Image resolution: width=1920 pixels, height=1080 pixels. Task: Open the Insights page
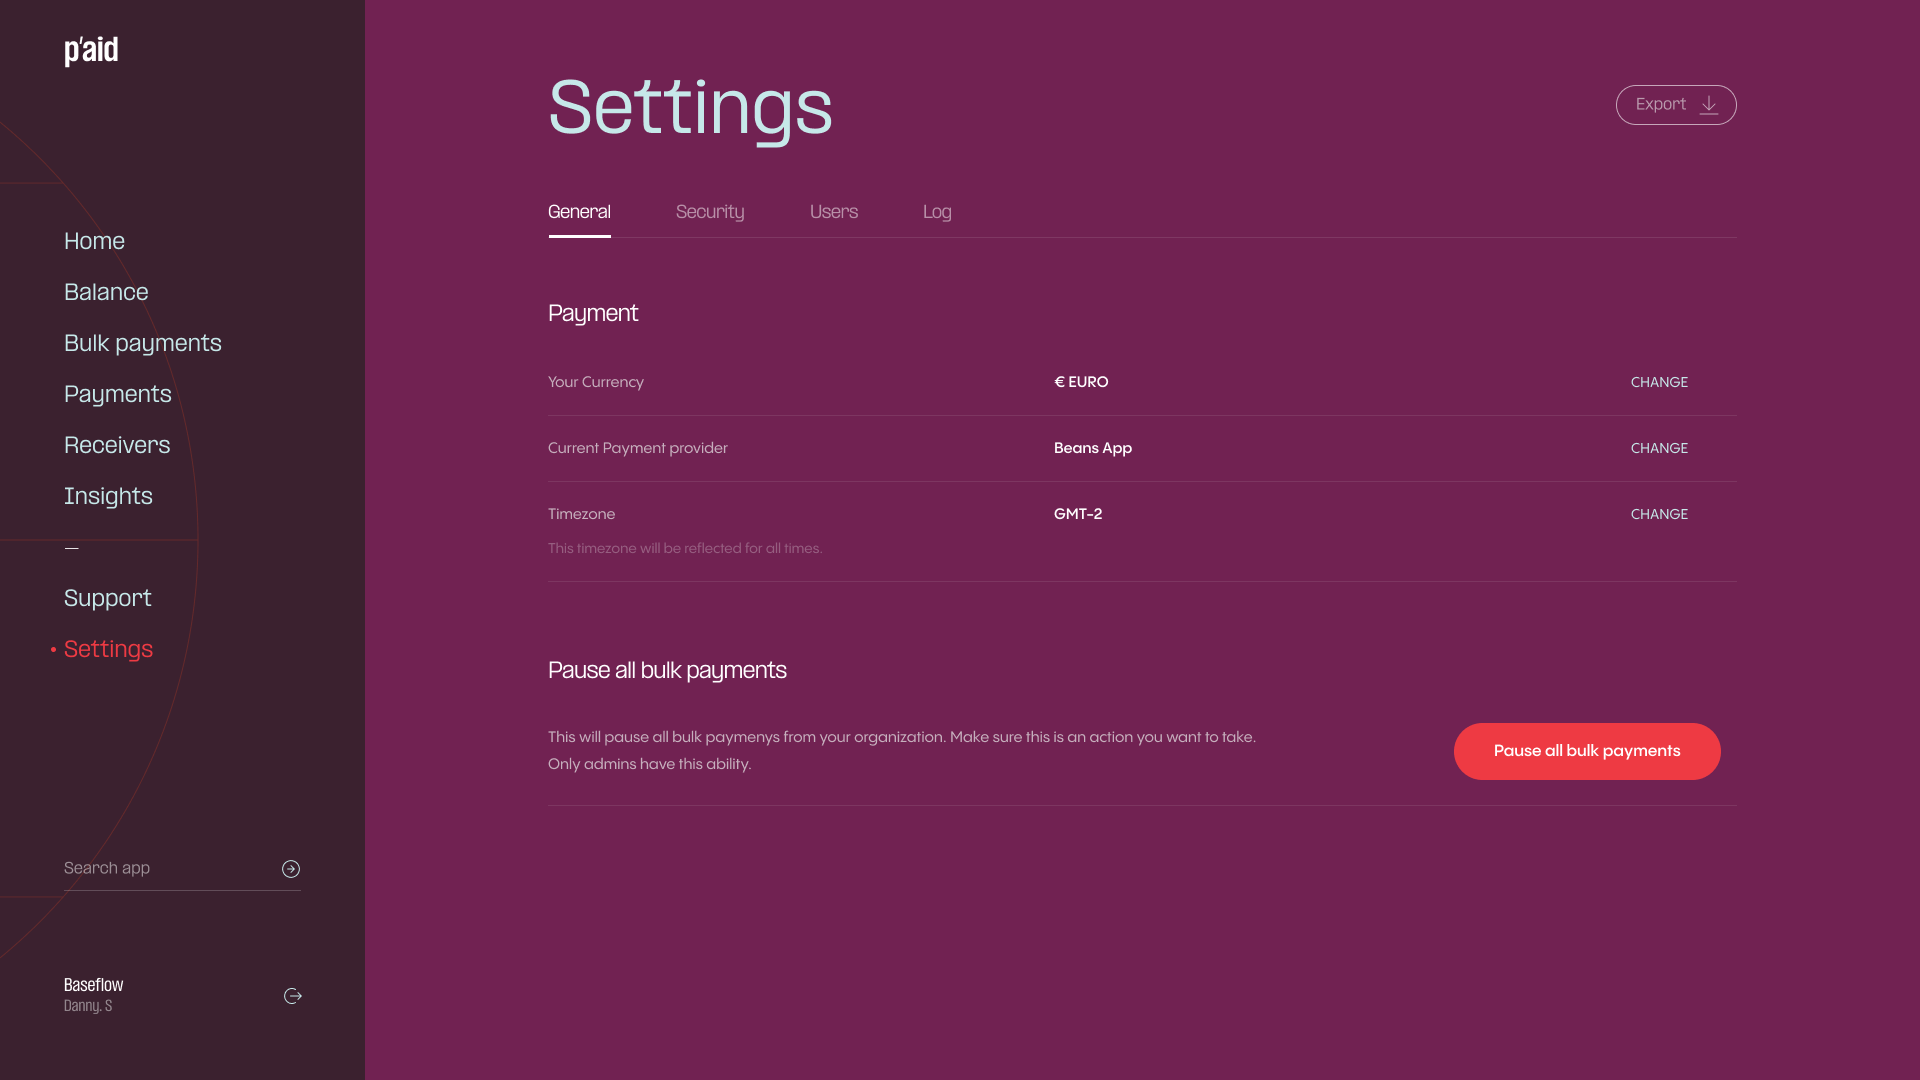pyautogui.click(x=108, y=496)
